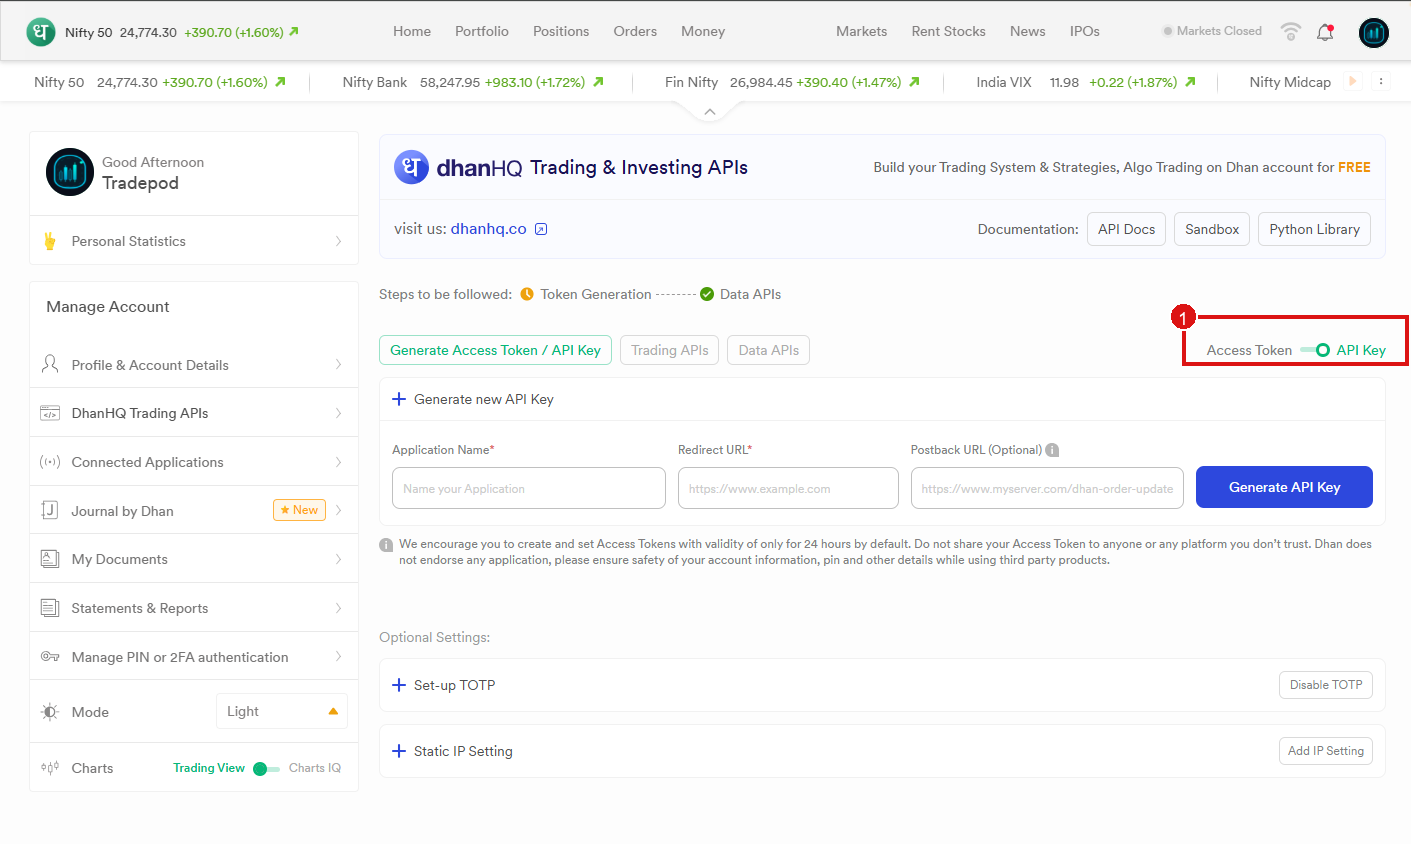1411x844 pixels.
Task: Click the DhanHQ Trading APIs code icon
Action: tap(50, 413)
